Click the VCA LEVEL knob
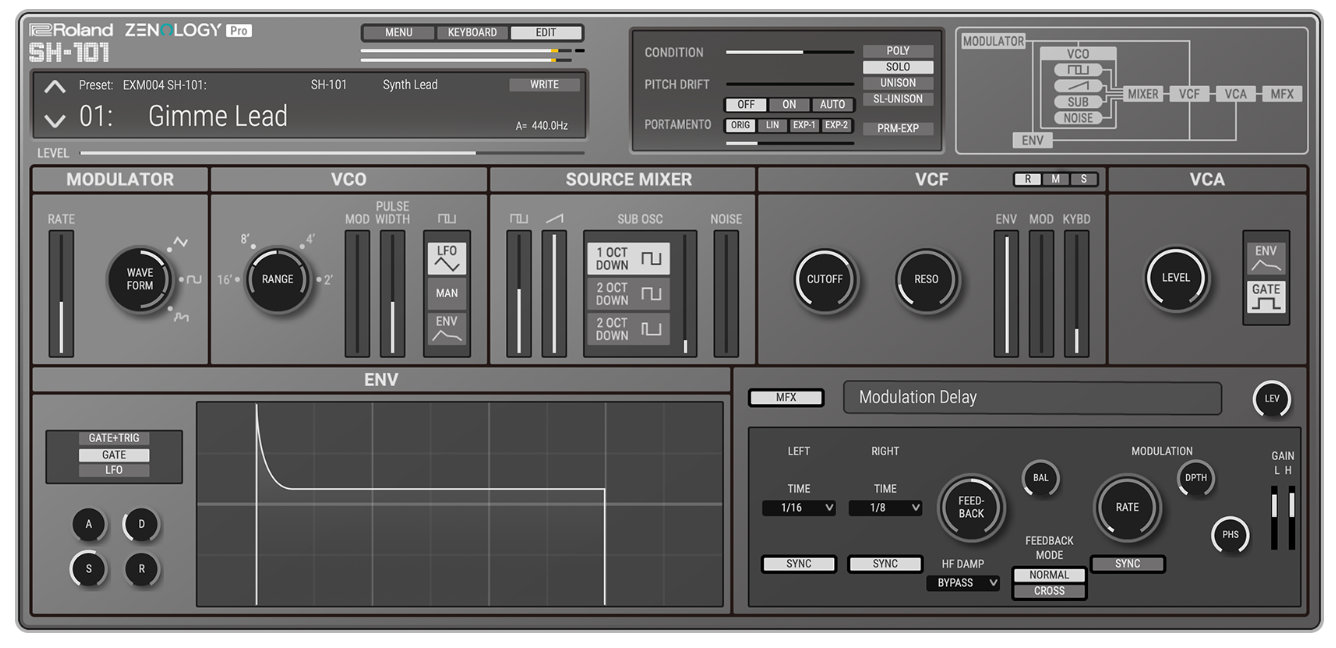The image size is (1336, 648). point(1176,278)
